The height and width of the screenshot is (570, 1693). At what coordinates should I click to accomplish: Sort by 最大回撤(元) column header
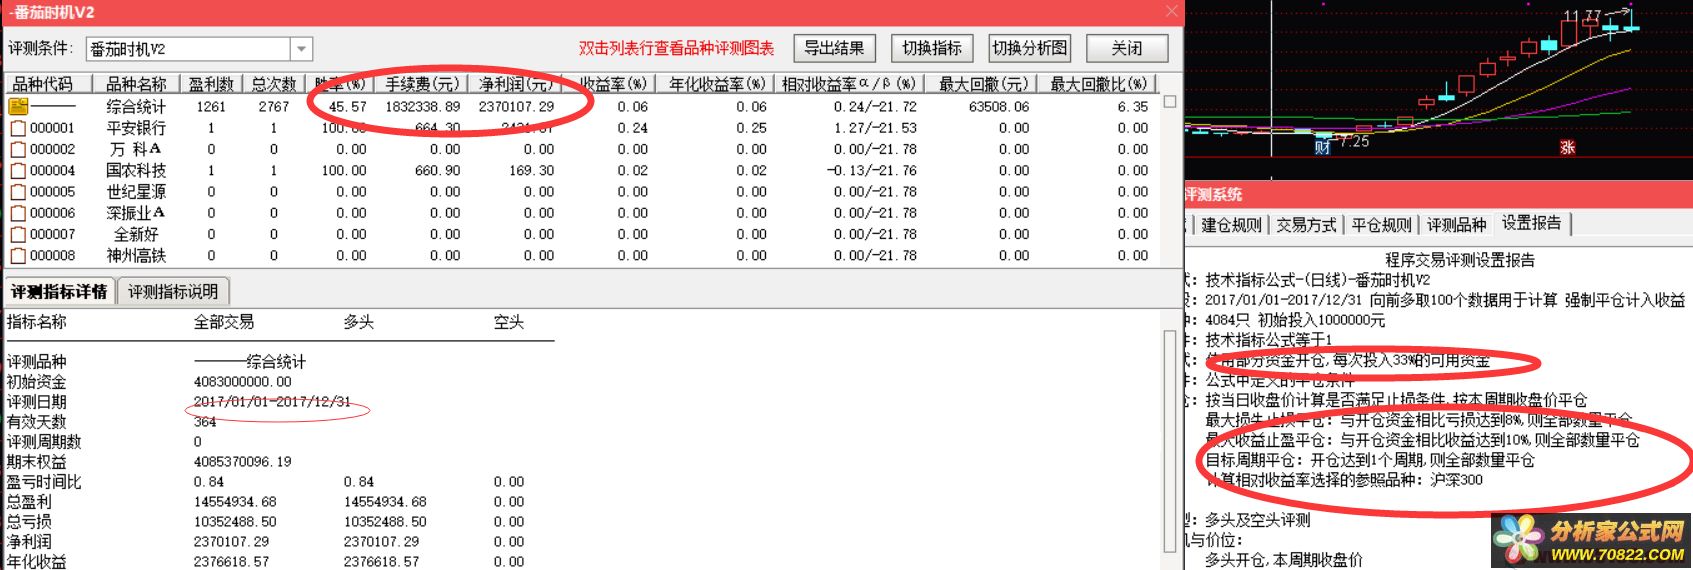coord(983,84)
